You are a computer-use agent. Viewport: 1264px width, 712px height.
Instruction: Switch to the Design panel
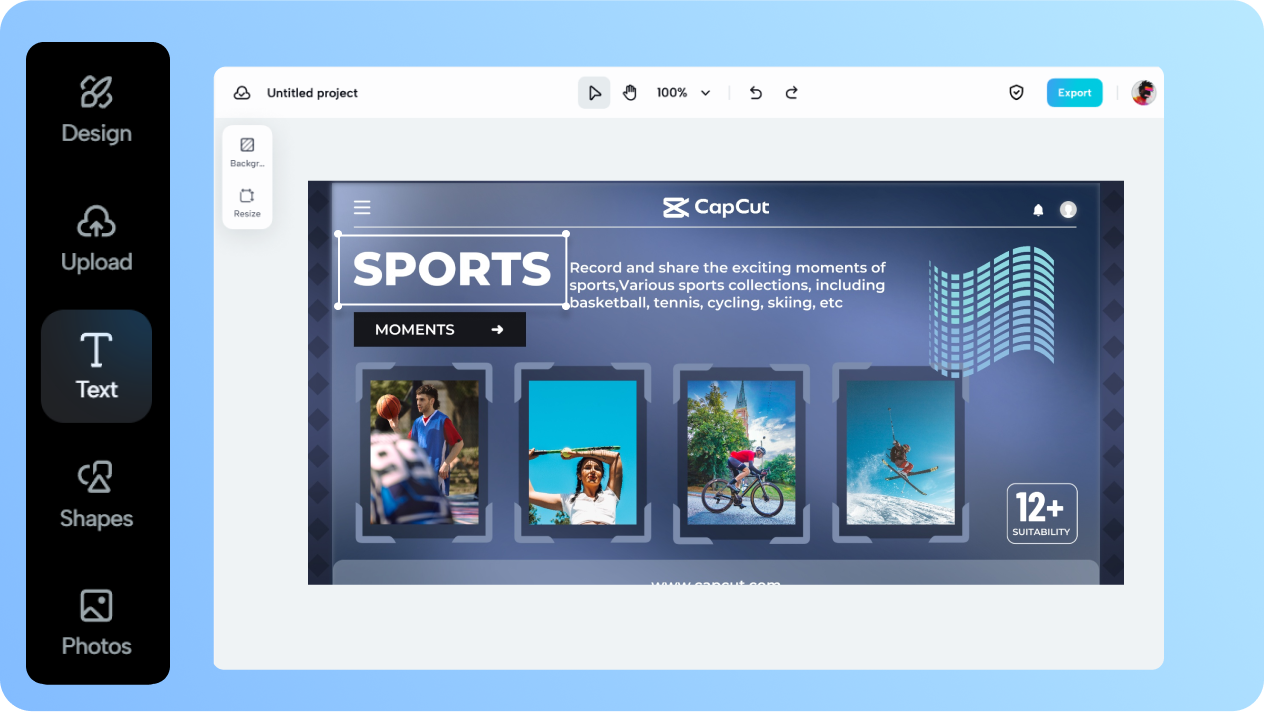coord(96,108)
